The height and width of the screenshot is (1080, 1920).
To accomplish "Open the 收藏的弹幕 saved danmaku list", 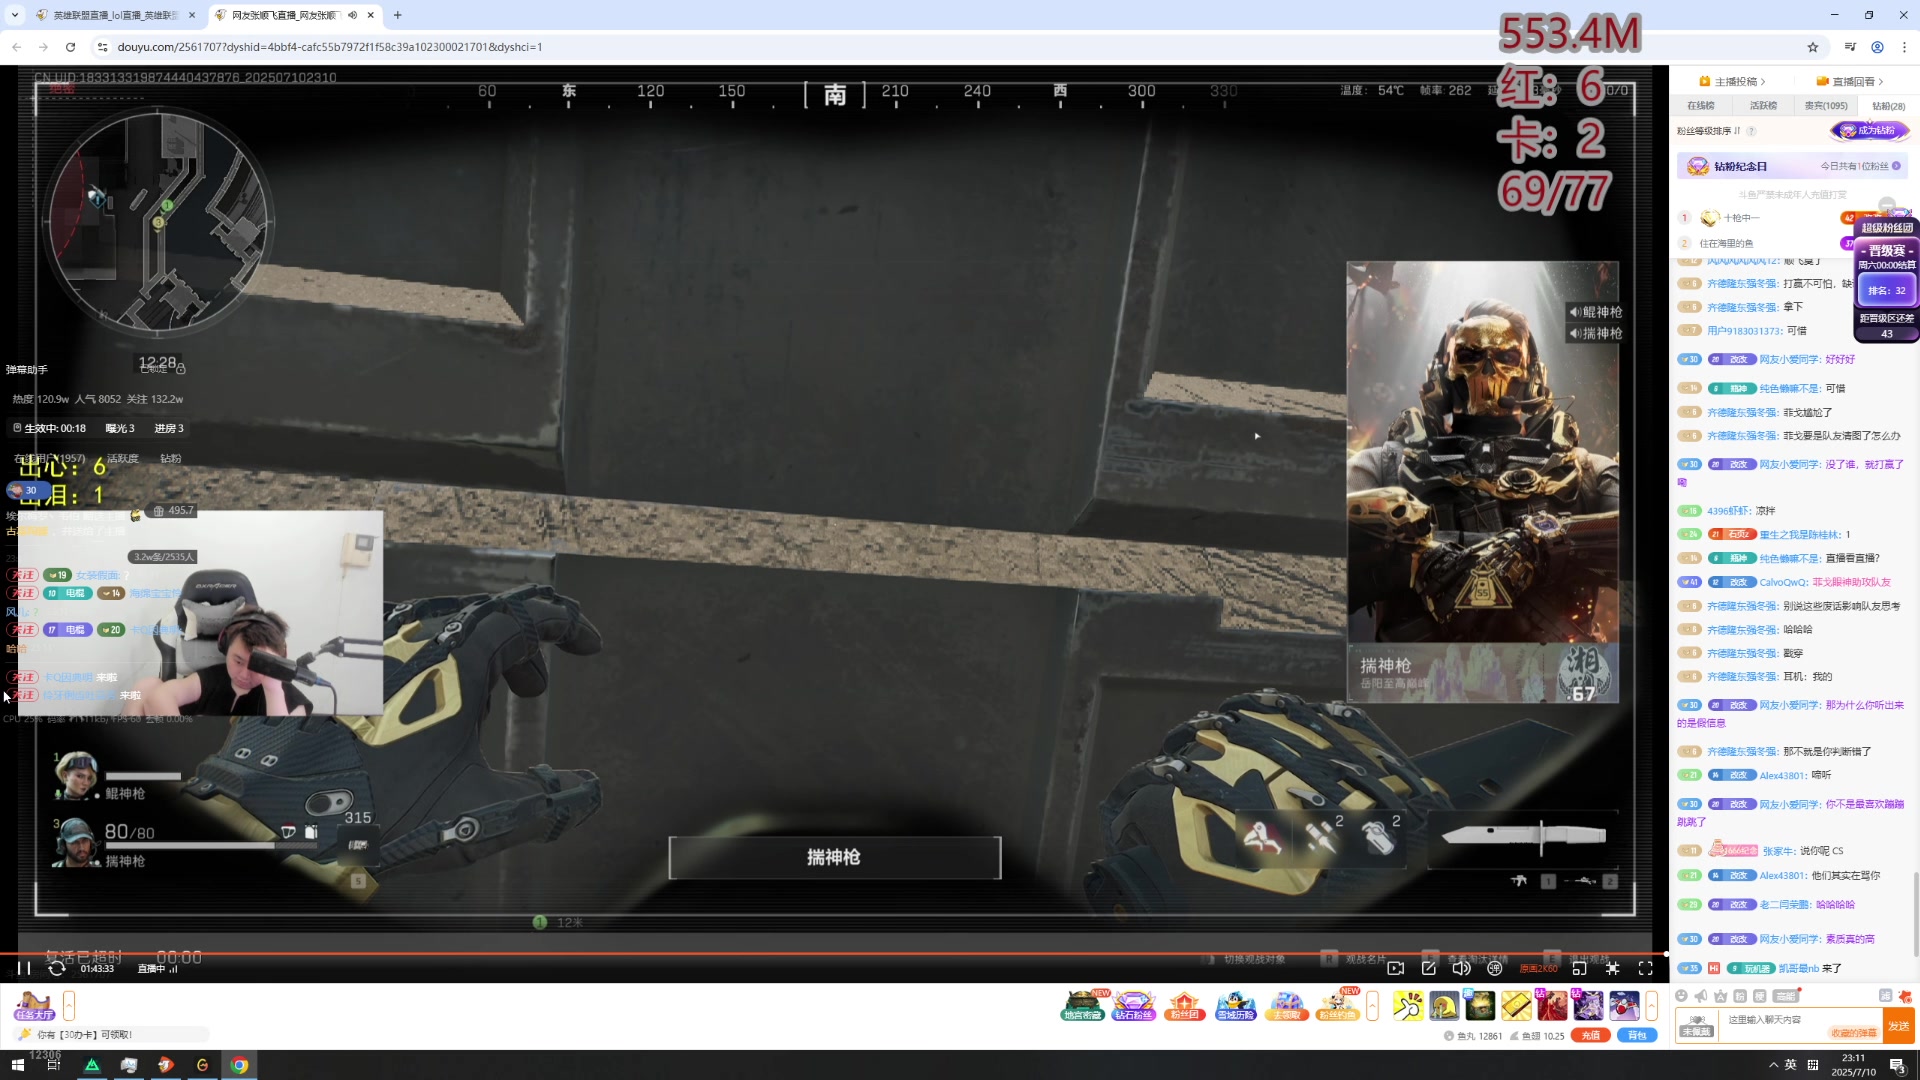I will pos(1853,1034).
